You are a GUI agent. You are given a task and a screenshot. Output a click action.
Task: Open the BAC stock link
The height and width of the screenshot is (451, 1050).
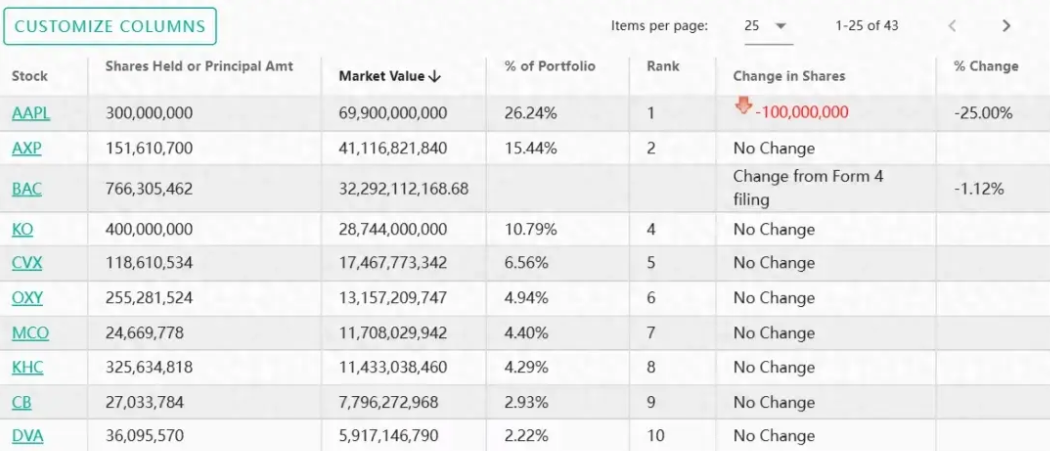[x=27, y=189]
